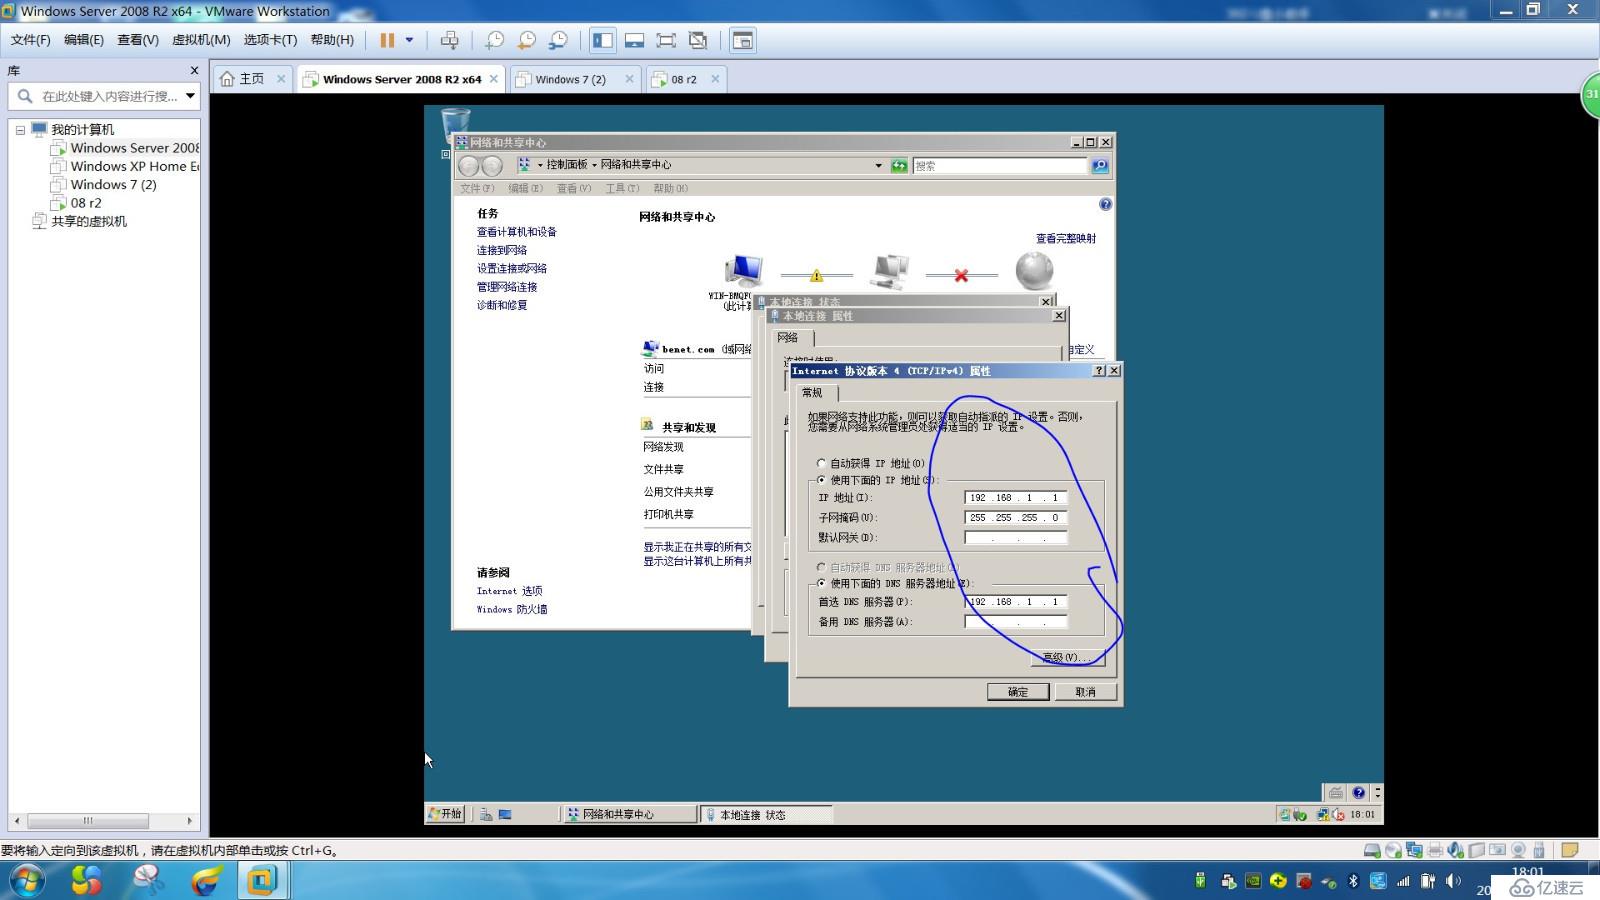Select 使用下面的 DNS 服务器地址 radio button
Image resolution: width=1600 pixels, height=900 pixels.
pos(821,583)
